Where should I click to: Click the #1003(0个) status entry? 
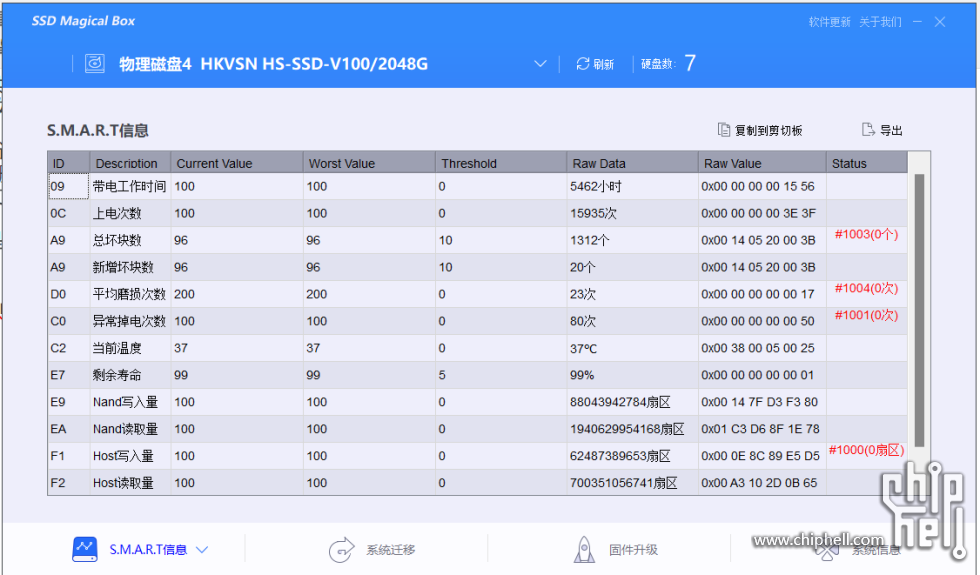(866, 234)
